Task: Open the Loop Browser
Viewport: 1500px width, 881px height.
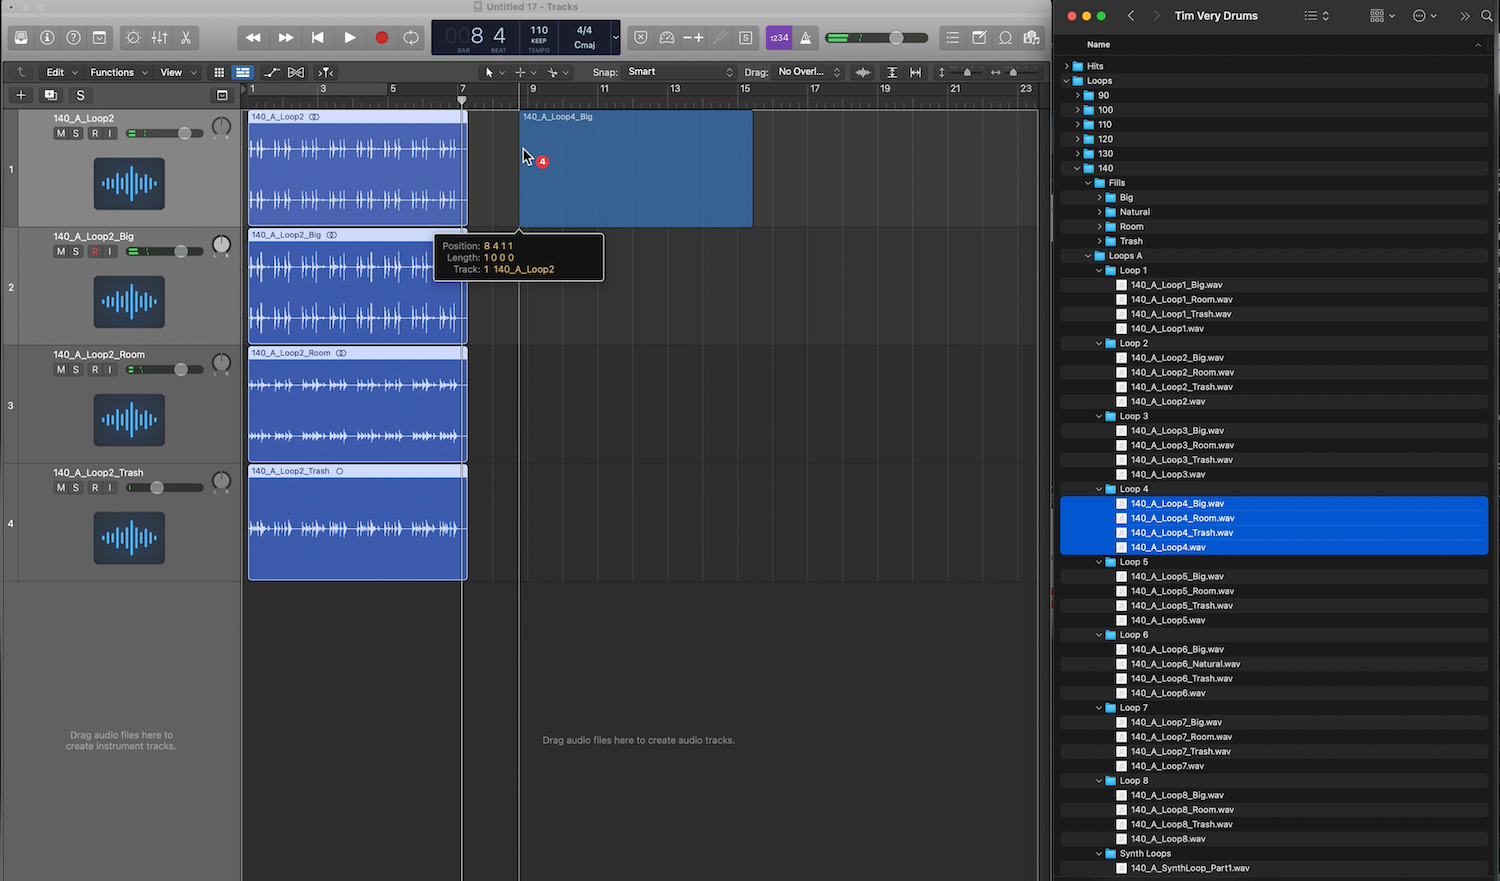Action: tap(1005, 38)
